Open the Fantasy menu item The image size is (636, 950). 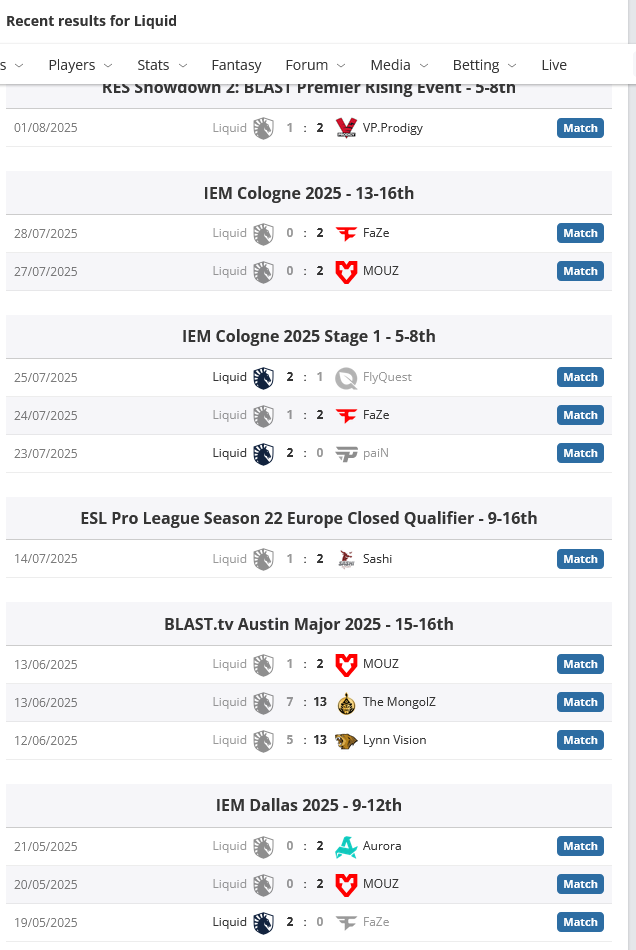click(x=236, y=65)
